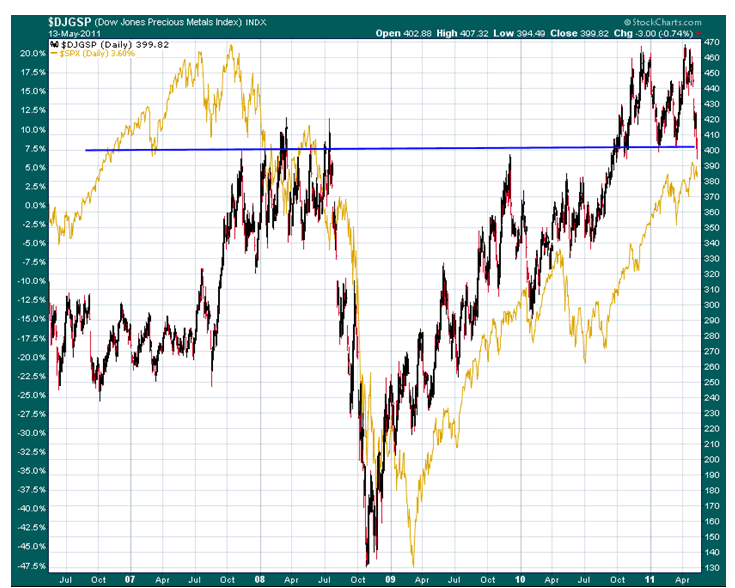Click the year '08' on the time axis
This screenshot has height=588, width=735.
pyautogui.click(x=260, y=580)
